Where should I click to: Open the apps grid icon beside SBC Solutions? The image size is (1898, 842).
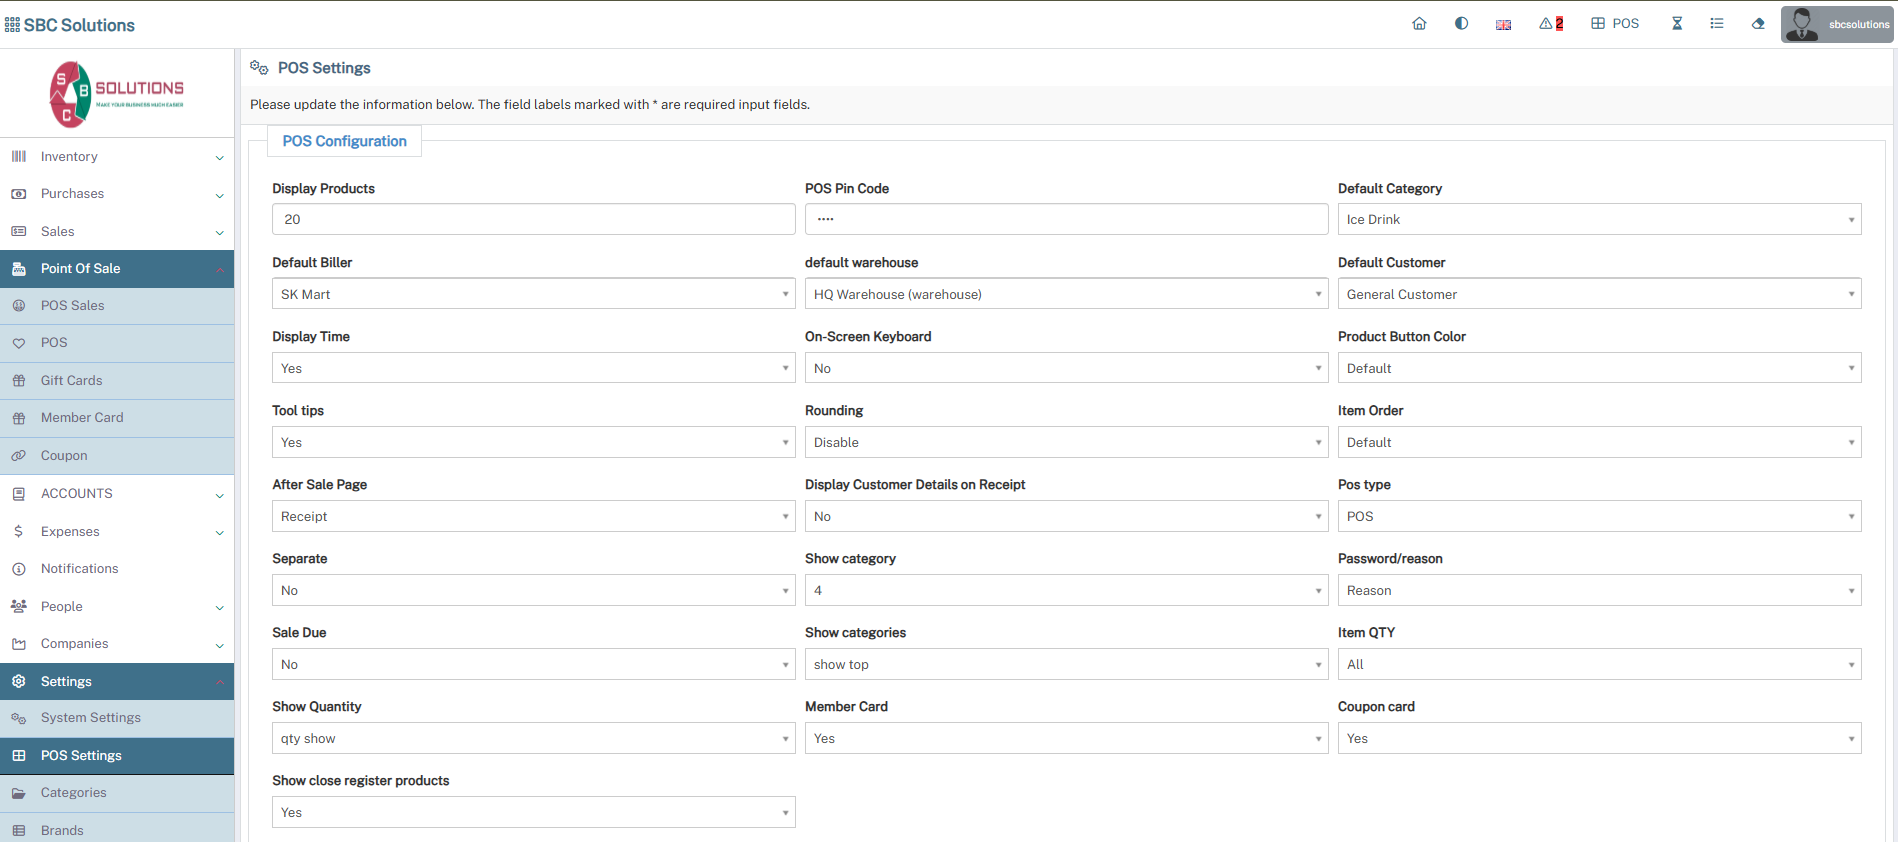coord(12,25)
